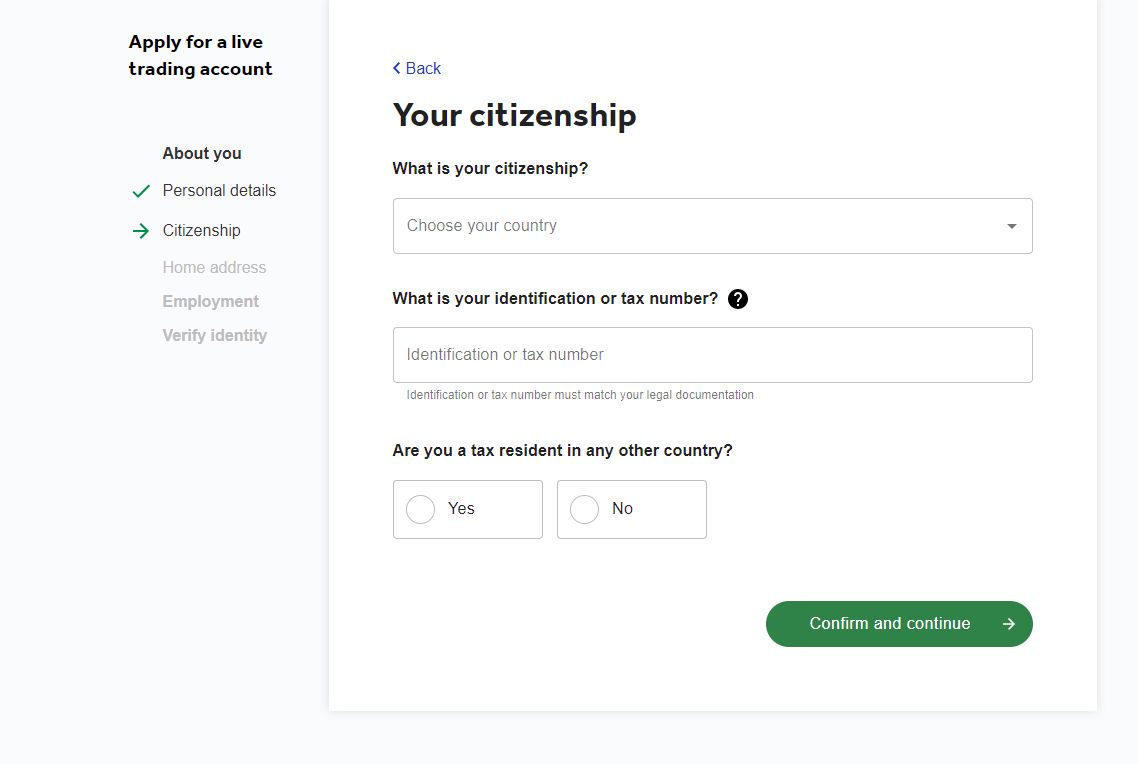Screen dimensions: 1138x764
Task: Open the Citizenship step in sidebar
Action: pyautogui.click(x=201, y=231)
